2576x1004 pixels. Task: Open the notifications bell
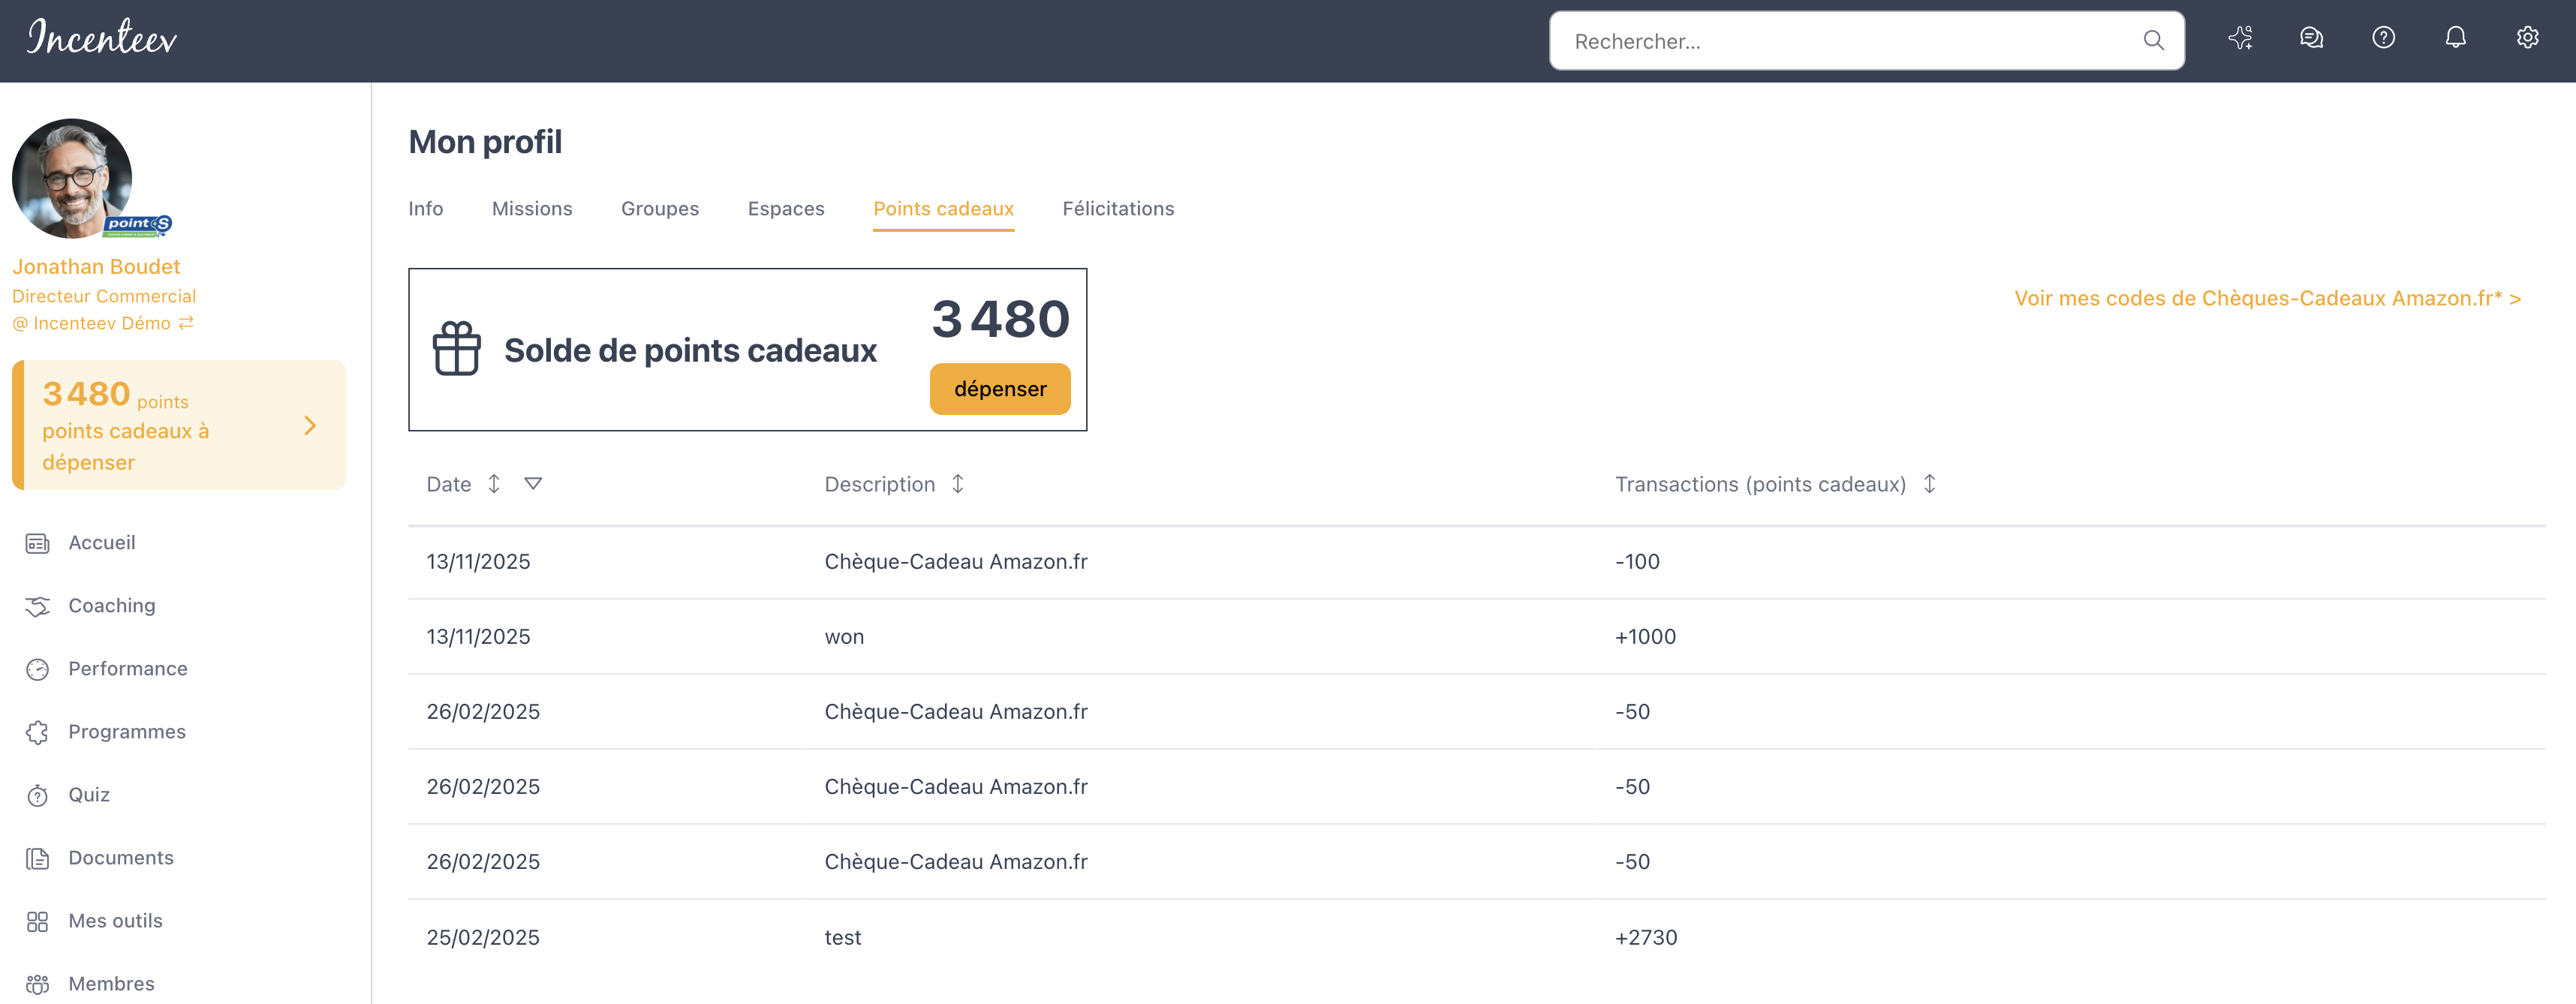tap(2455, 38)
